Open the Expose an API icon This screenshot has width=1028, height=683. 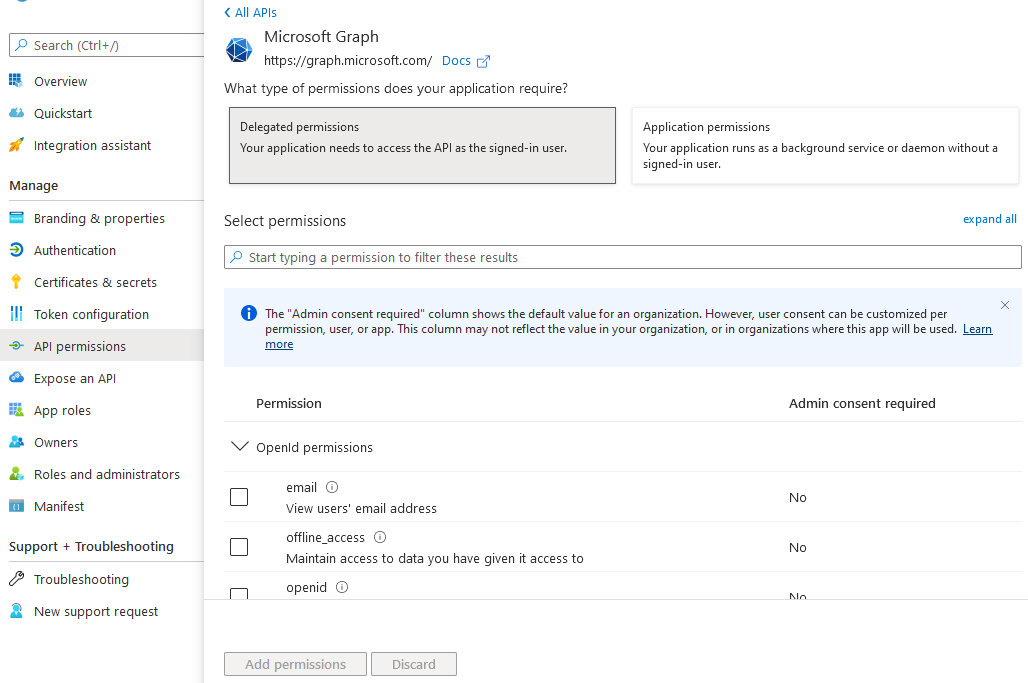coord(16,378)
